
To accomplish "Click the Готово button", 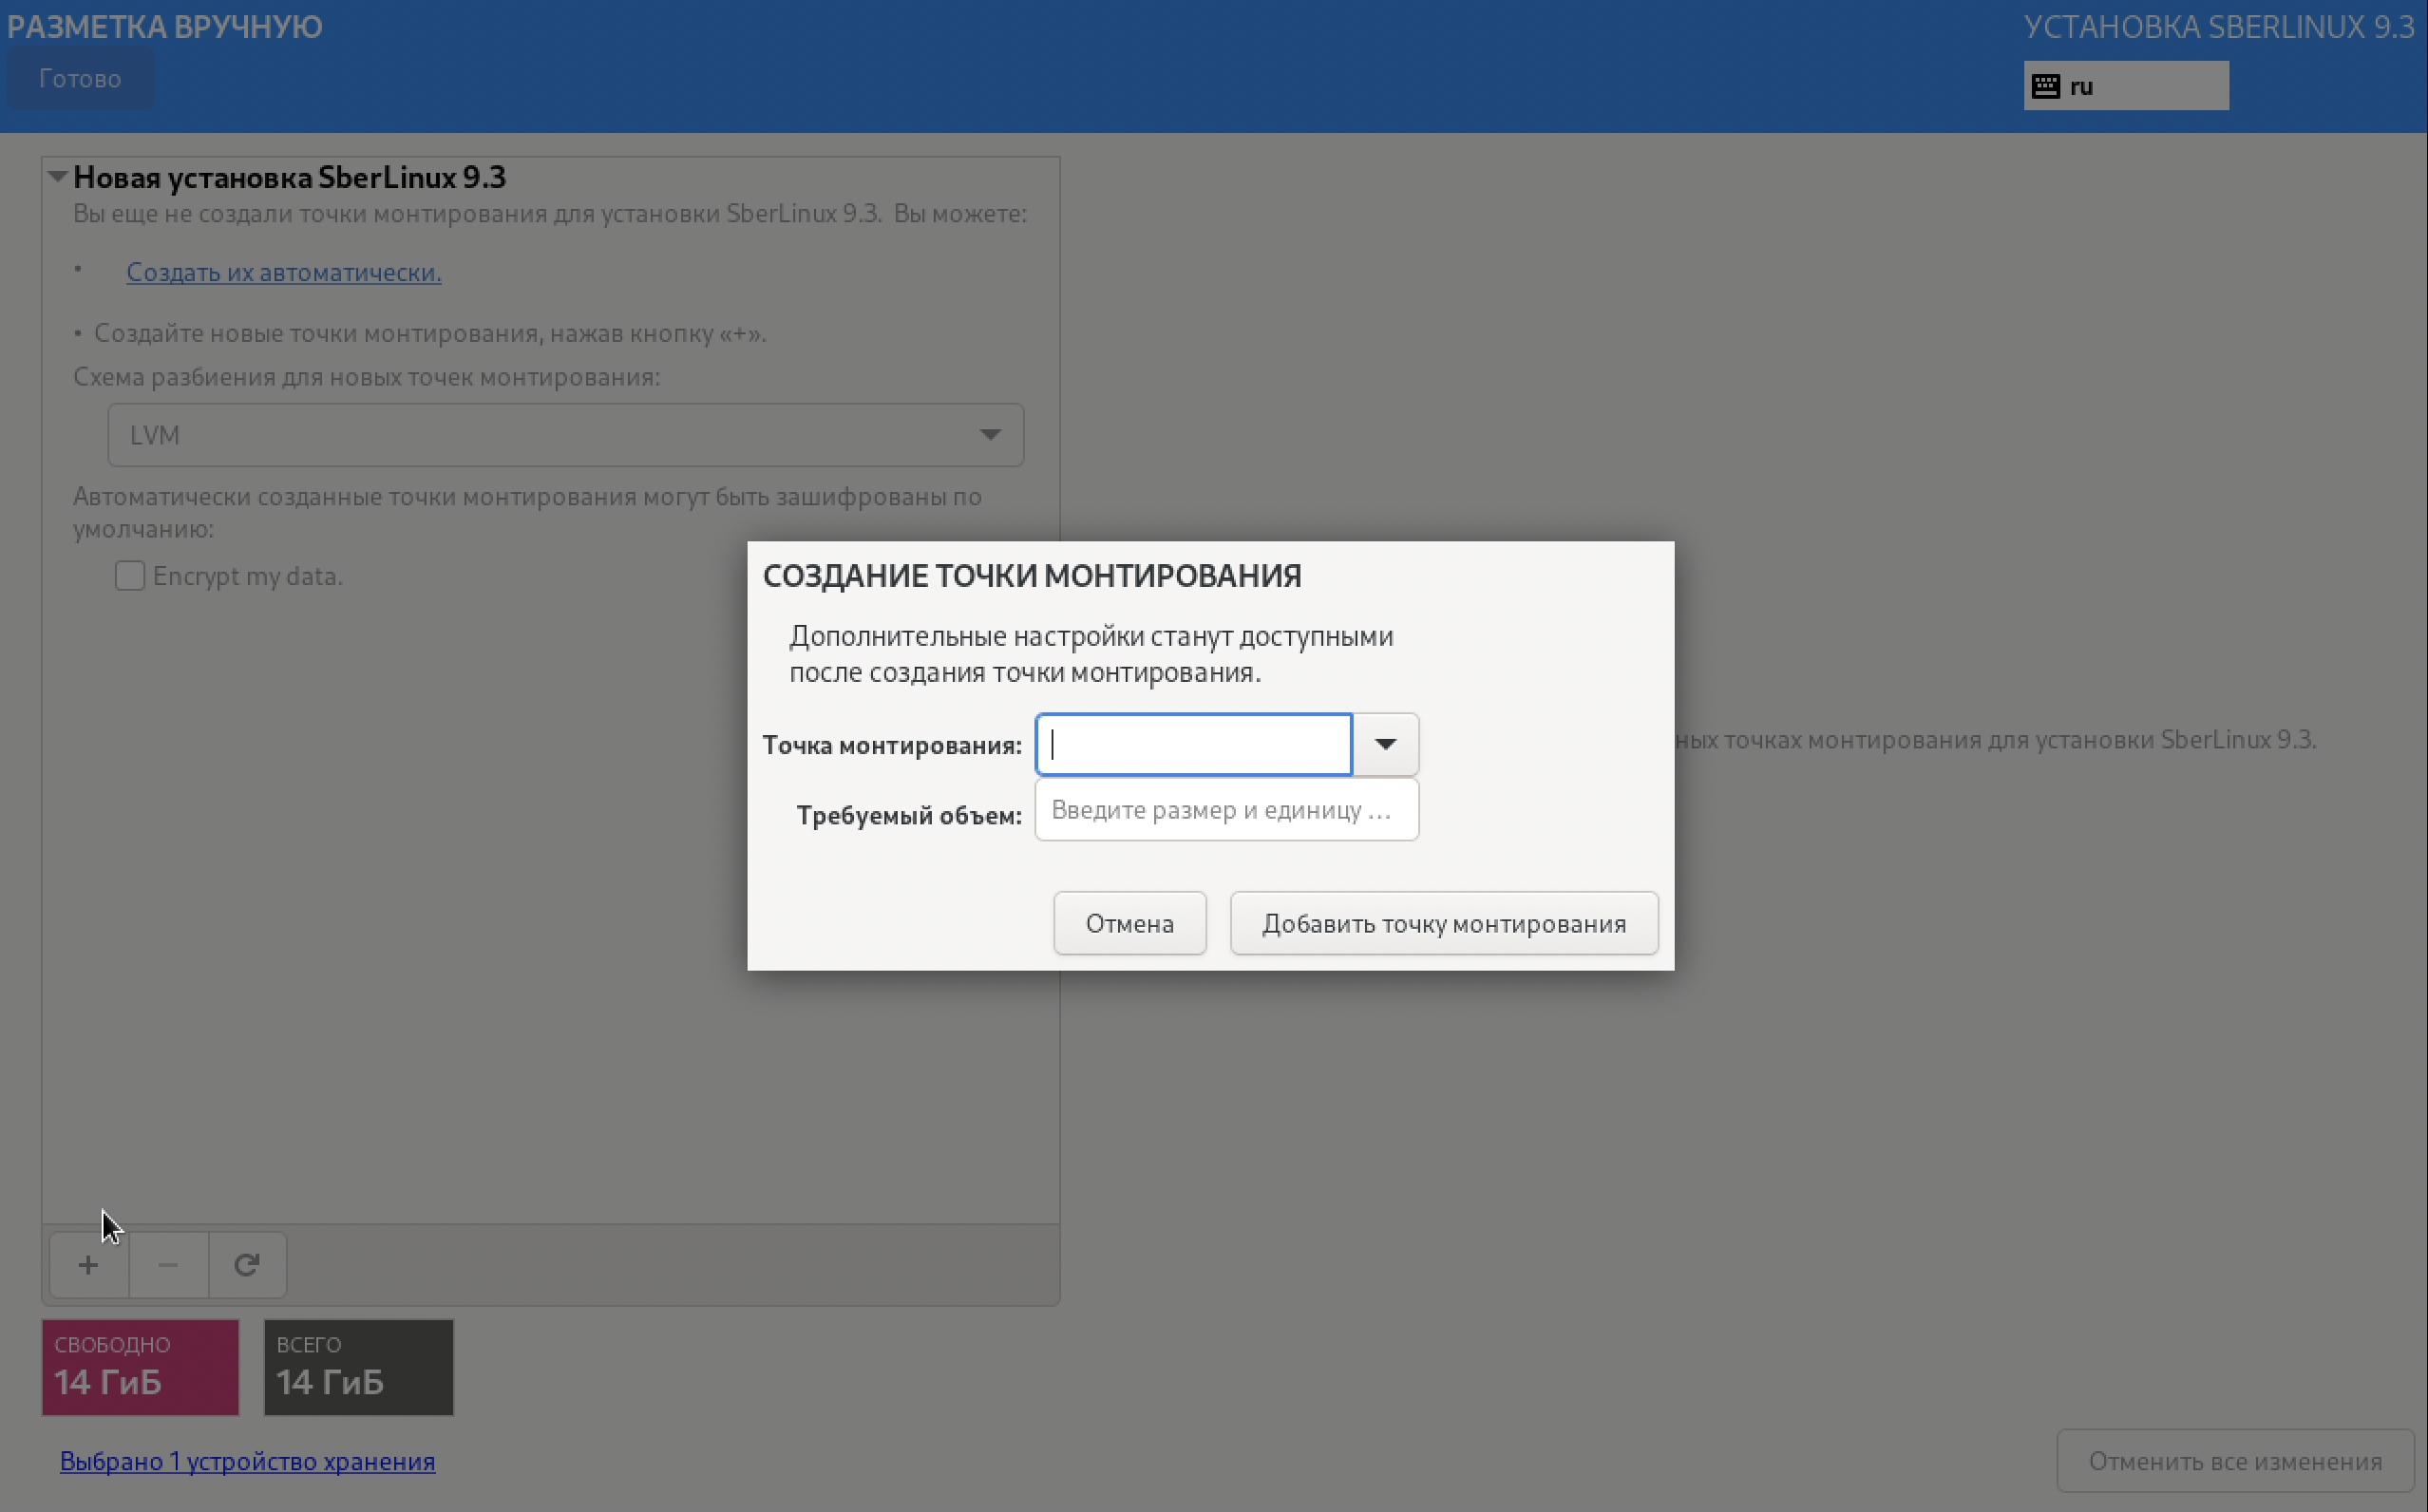I will (x=80, y=79).
